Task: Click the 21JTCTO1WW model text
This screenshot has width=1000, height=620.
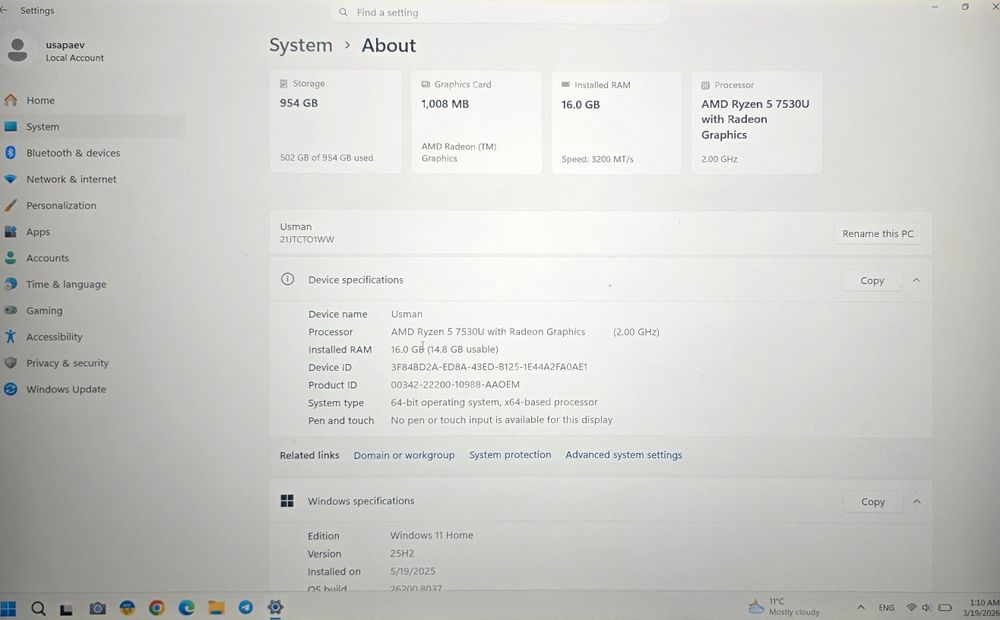Action: tap(307, 240)
